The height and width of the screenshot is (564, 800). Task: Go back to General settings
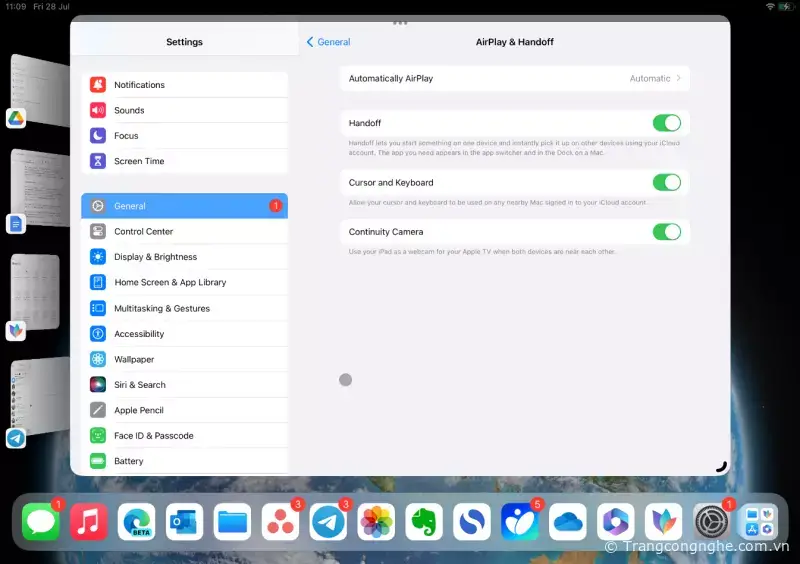pos(329,42)
